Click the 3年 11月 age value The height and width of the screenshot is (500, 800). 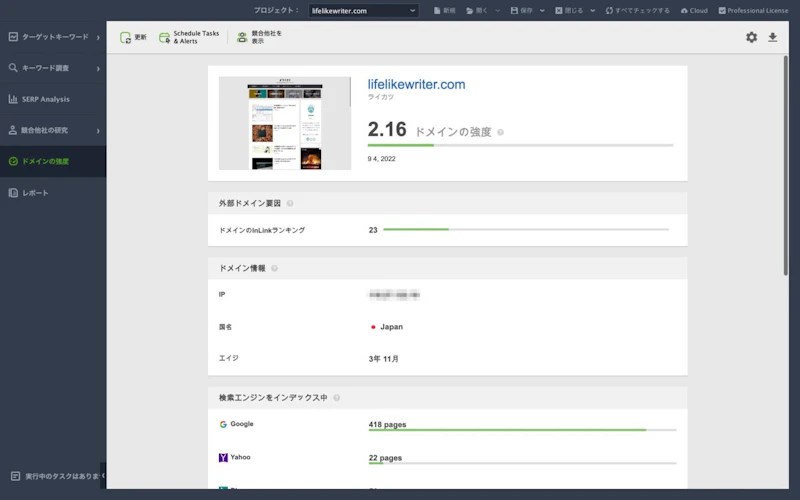point(383,359)
